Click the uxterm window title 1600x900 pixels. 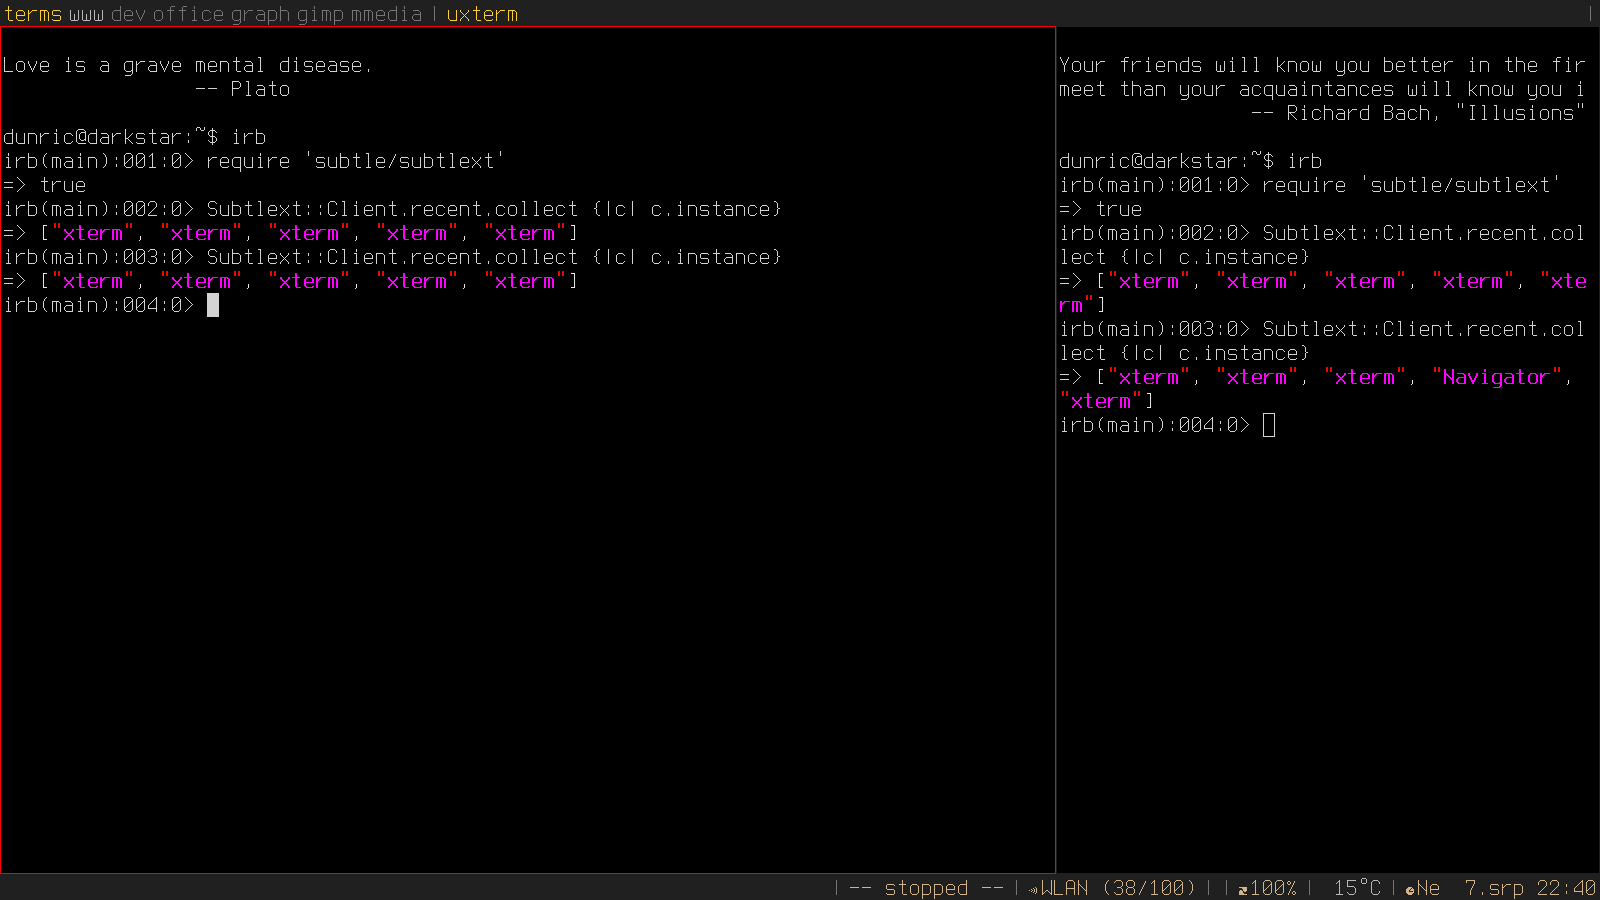click(x=482, y=14)
